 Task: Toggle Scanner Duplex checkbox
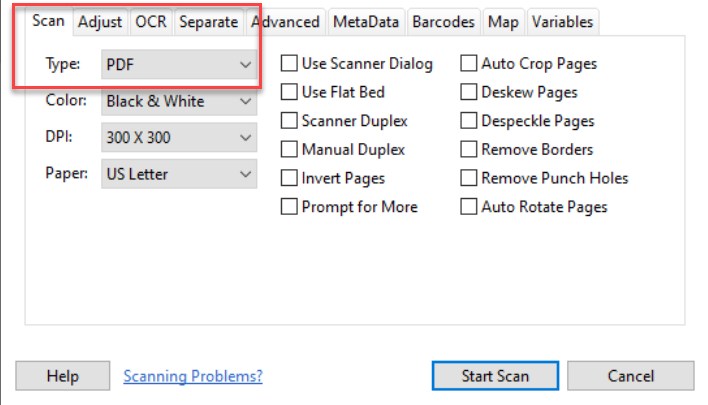pos(289,121)
